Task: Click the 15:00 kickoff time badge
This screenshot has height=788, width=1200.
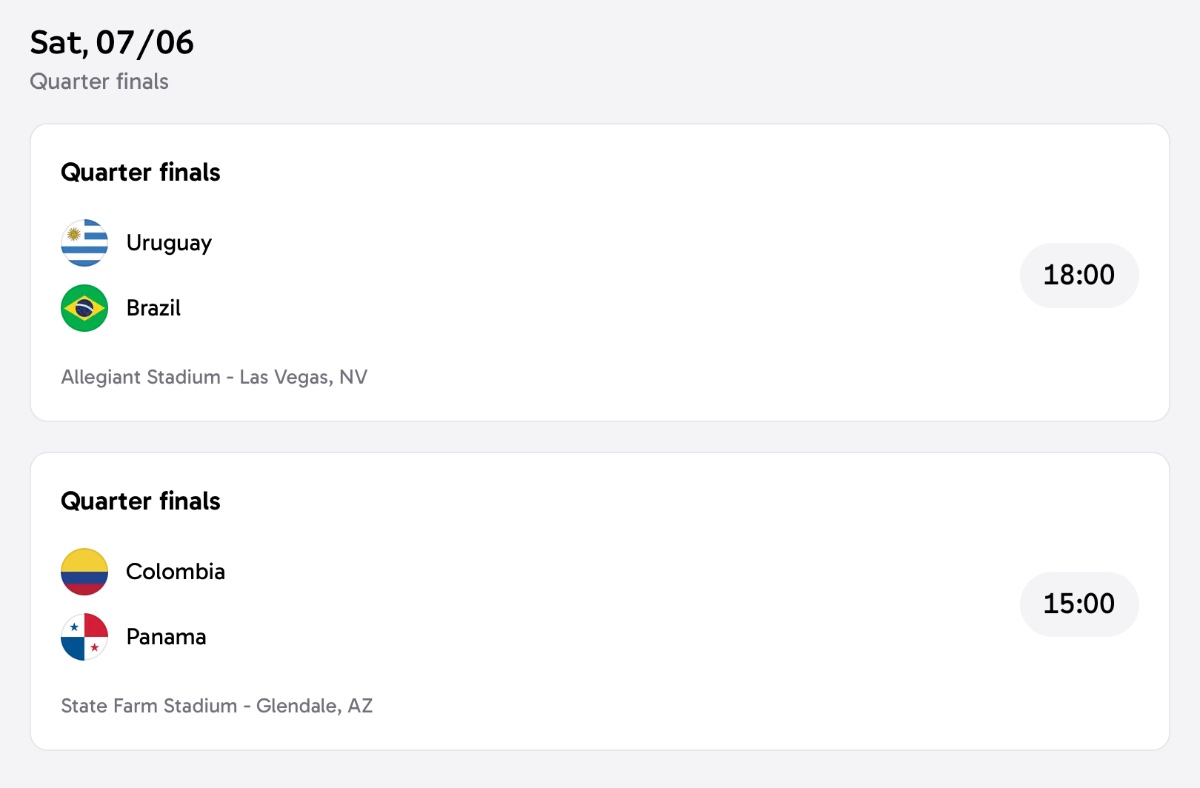Action: coord(1079,604)
